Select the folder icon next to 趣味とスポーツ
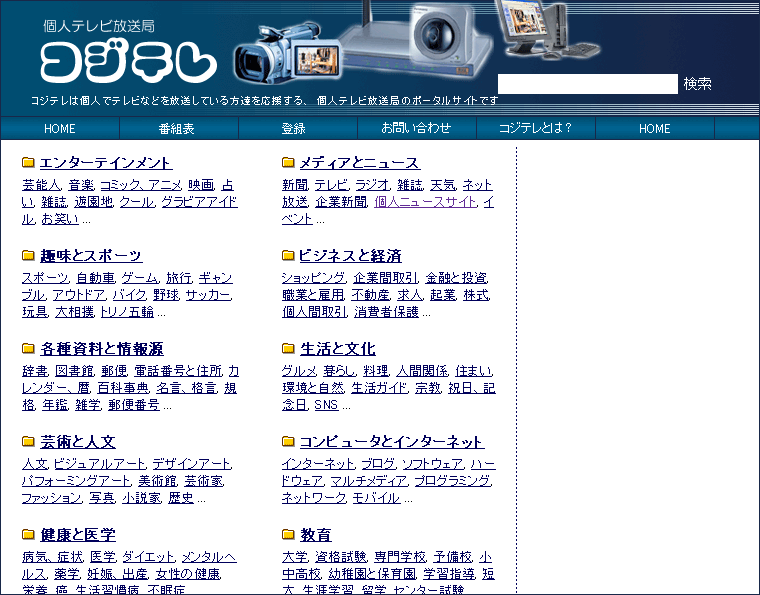 coord(28,256)
